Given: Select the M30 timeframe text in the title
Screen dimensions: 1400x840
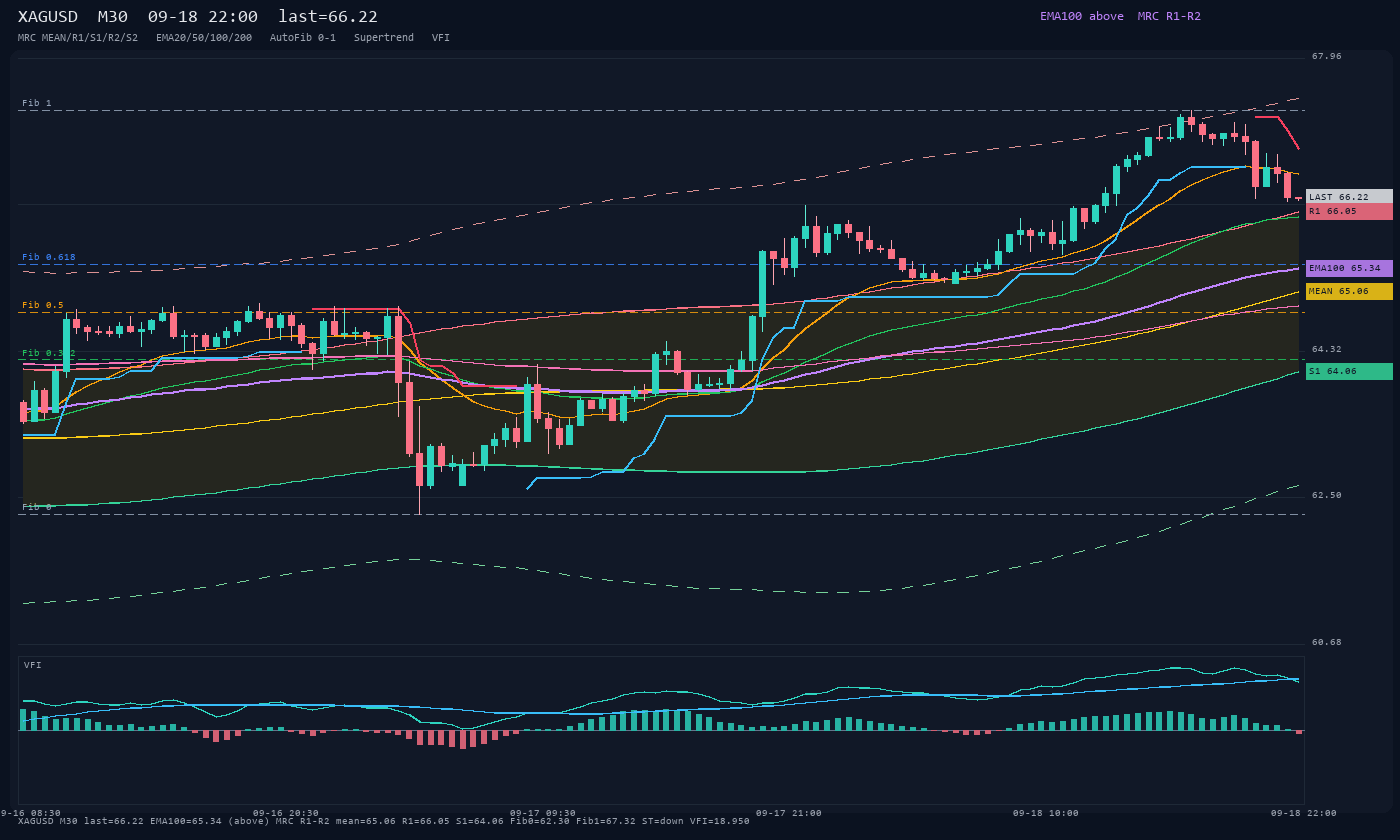Looking at the screenshot, I should click(x=112, y=16).
